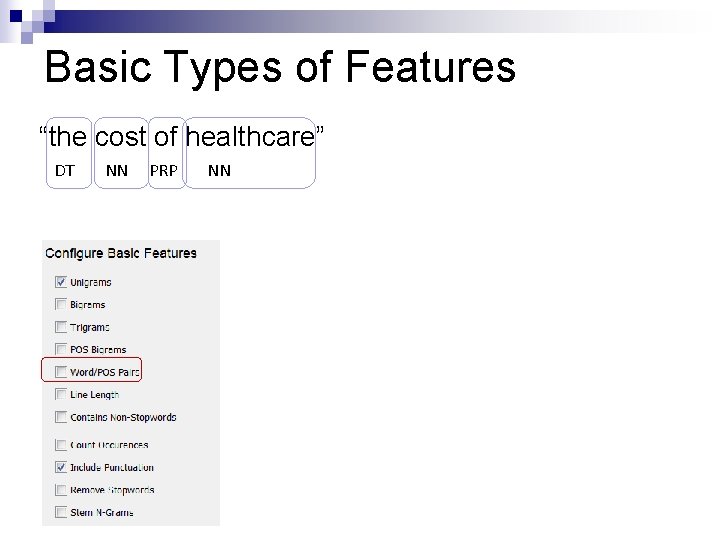Click the Configure Basic Features heading
This screenshot has height=540, width=720.
[121, 253]
